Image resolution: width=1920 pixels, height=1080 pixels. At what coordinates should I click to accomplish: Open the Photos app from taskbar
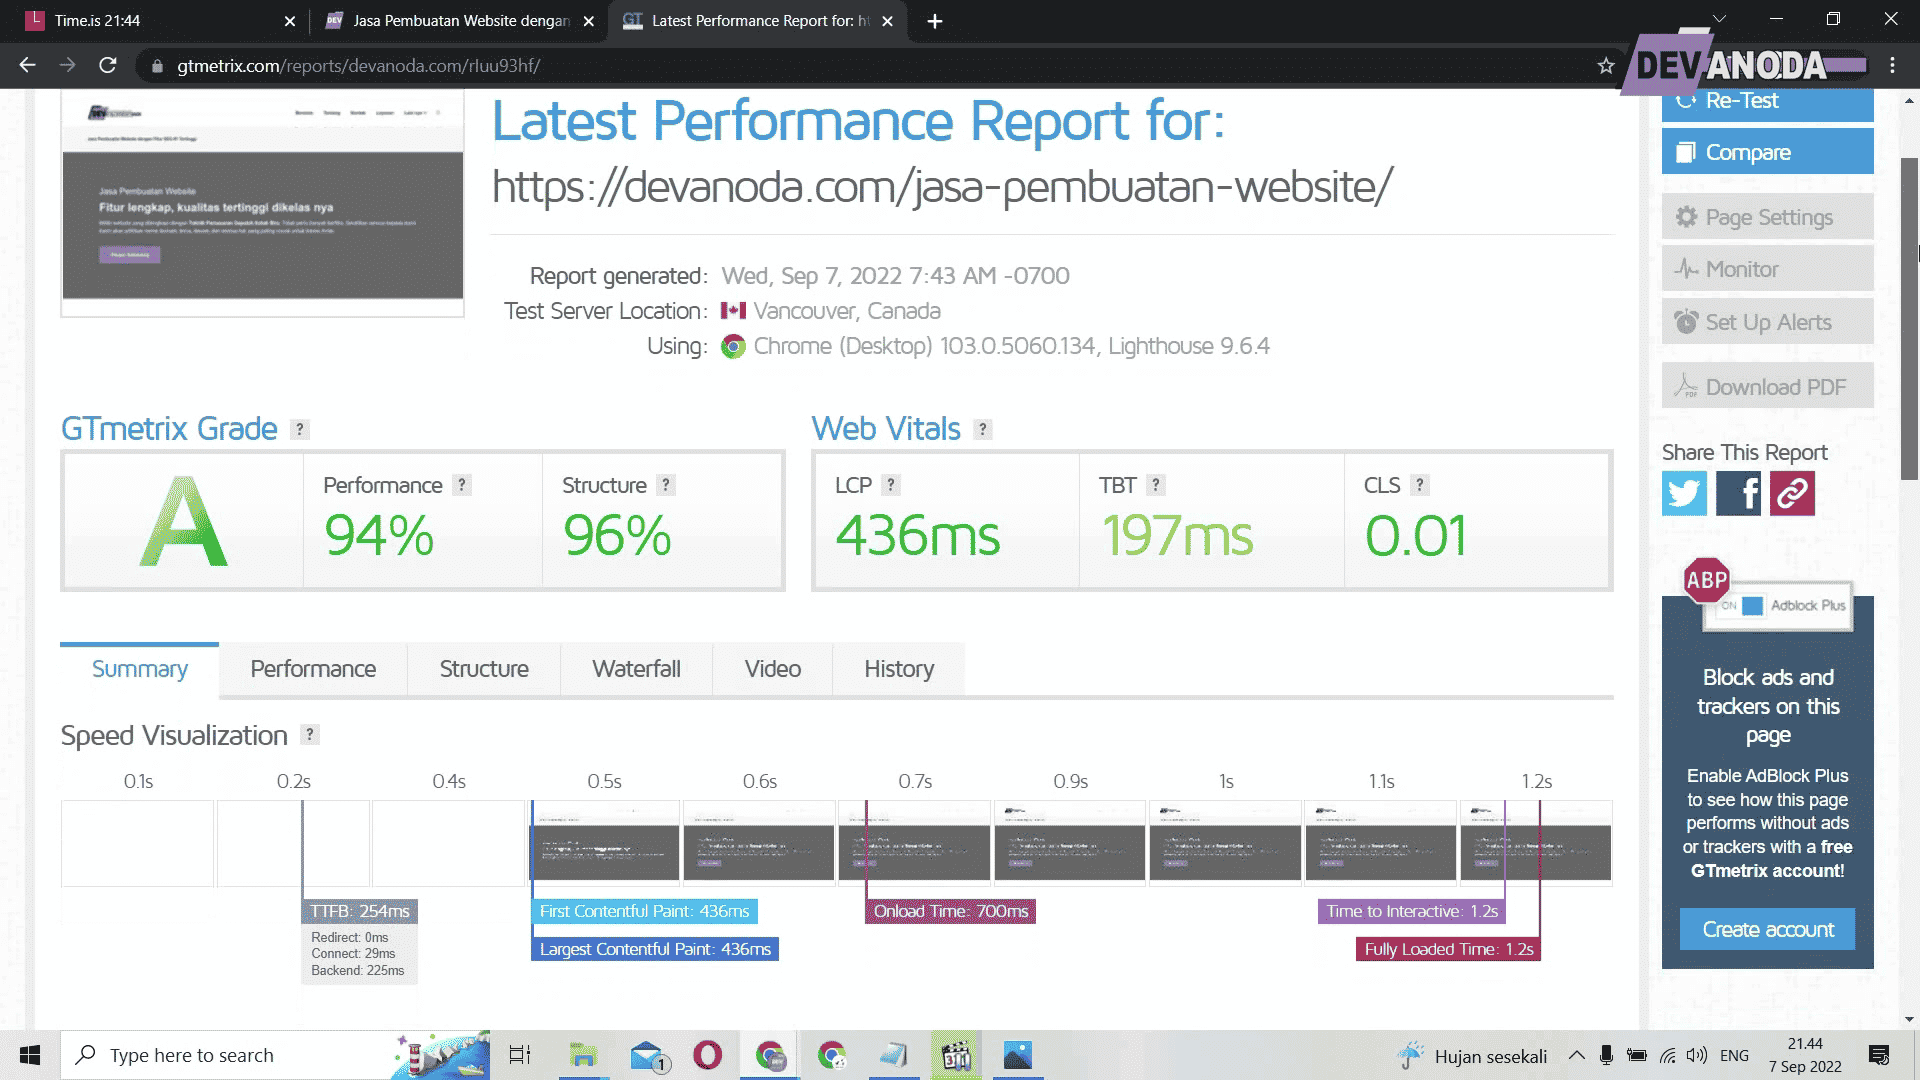pyautogui.click(x=1018, y=1055)
